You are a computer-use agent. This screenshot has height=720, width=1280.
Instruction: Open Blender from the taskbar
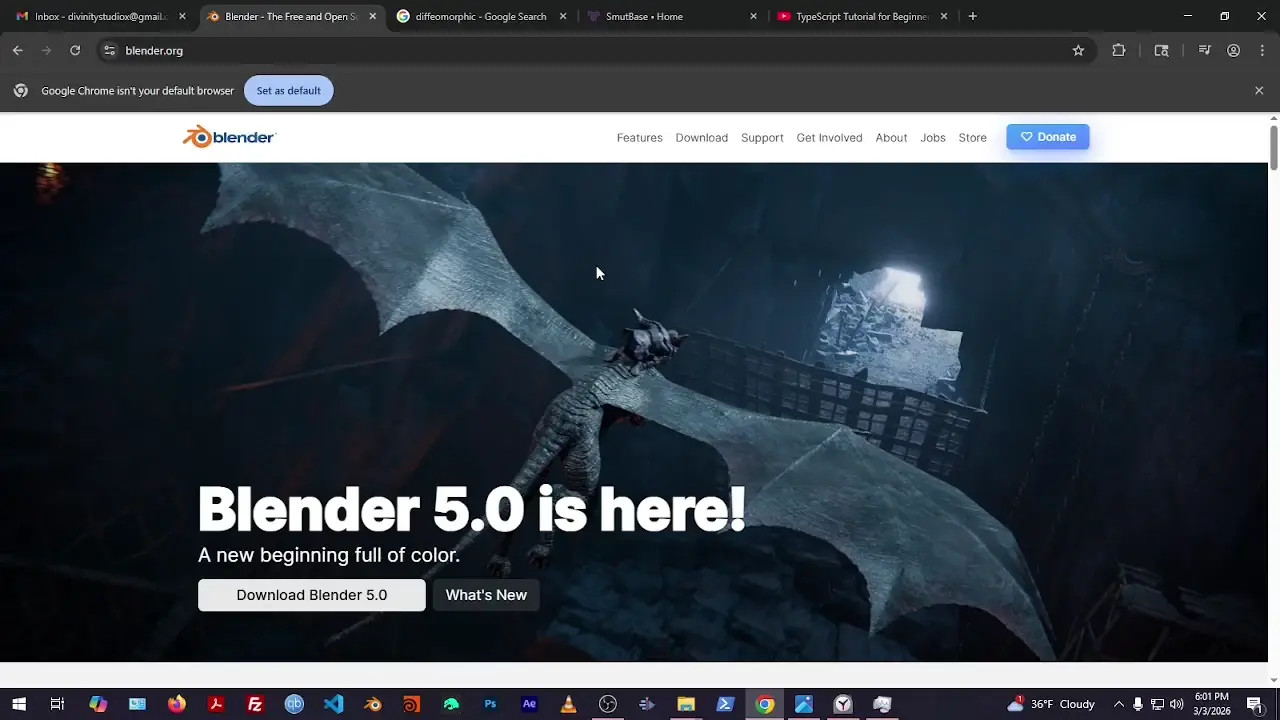pyautogui.click(x=372, y=704)
